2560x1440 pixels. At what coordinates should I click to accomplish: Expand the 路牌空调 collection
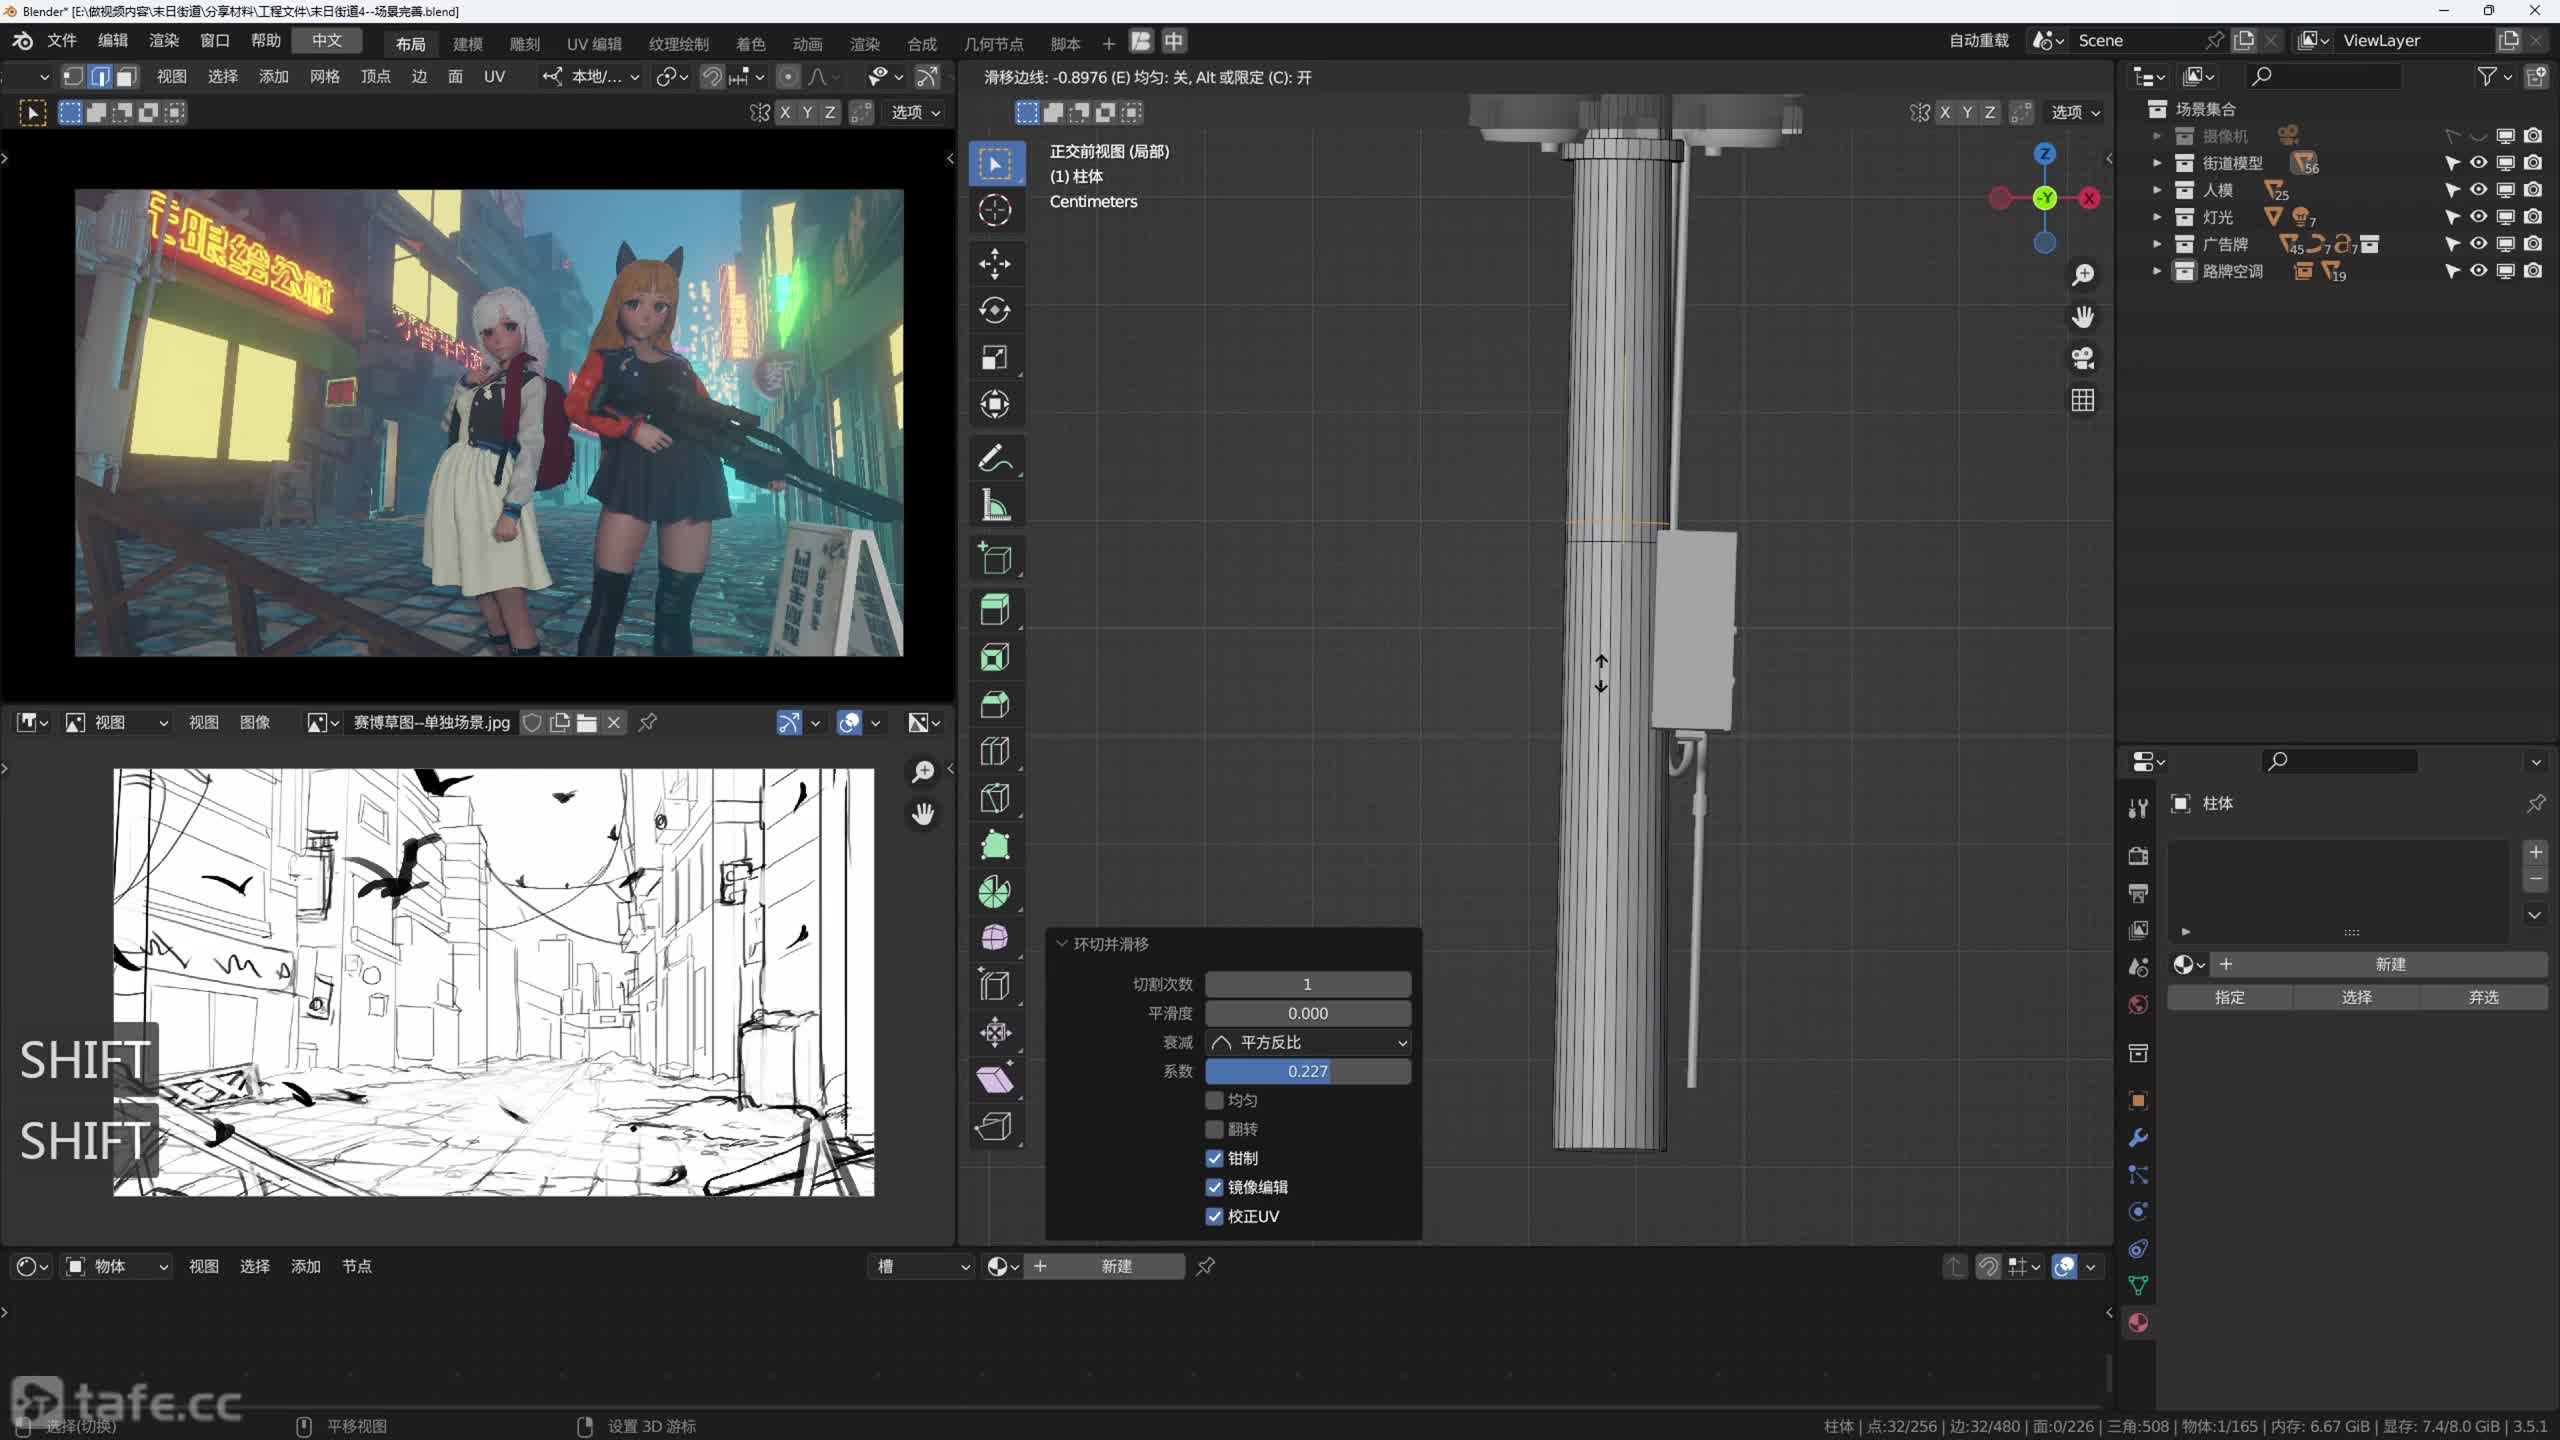pyautogui.click(x=2157, y=271)
